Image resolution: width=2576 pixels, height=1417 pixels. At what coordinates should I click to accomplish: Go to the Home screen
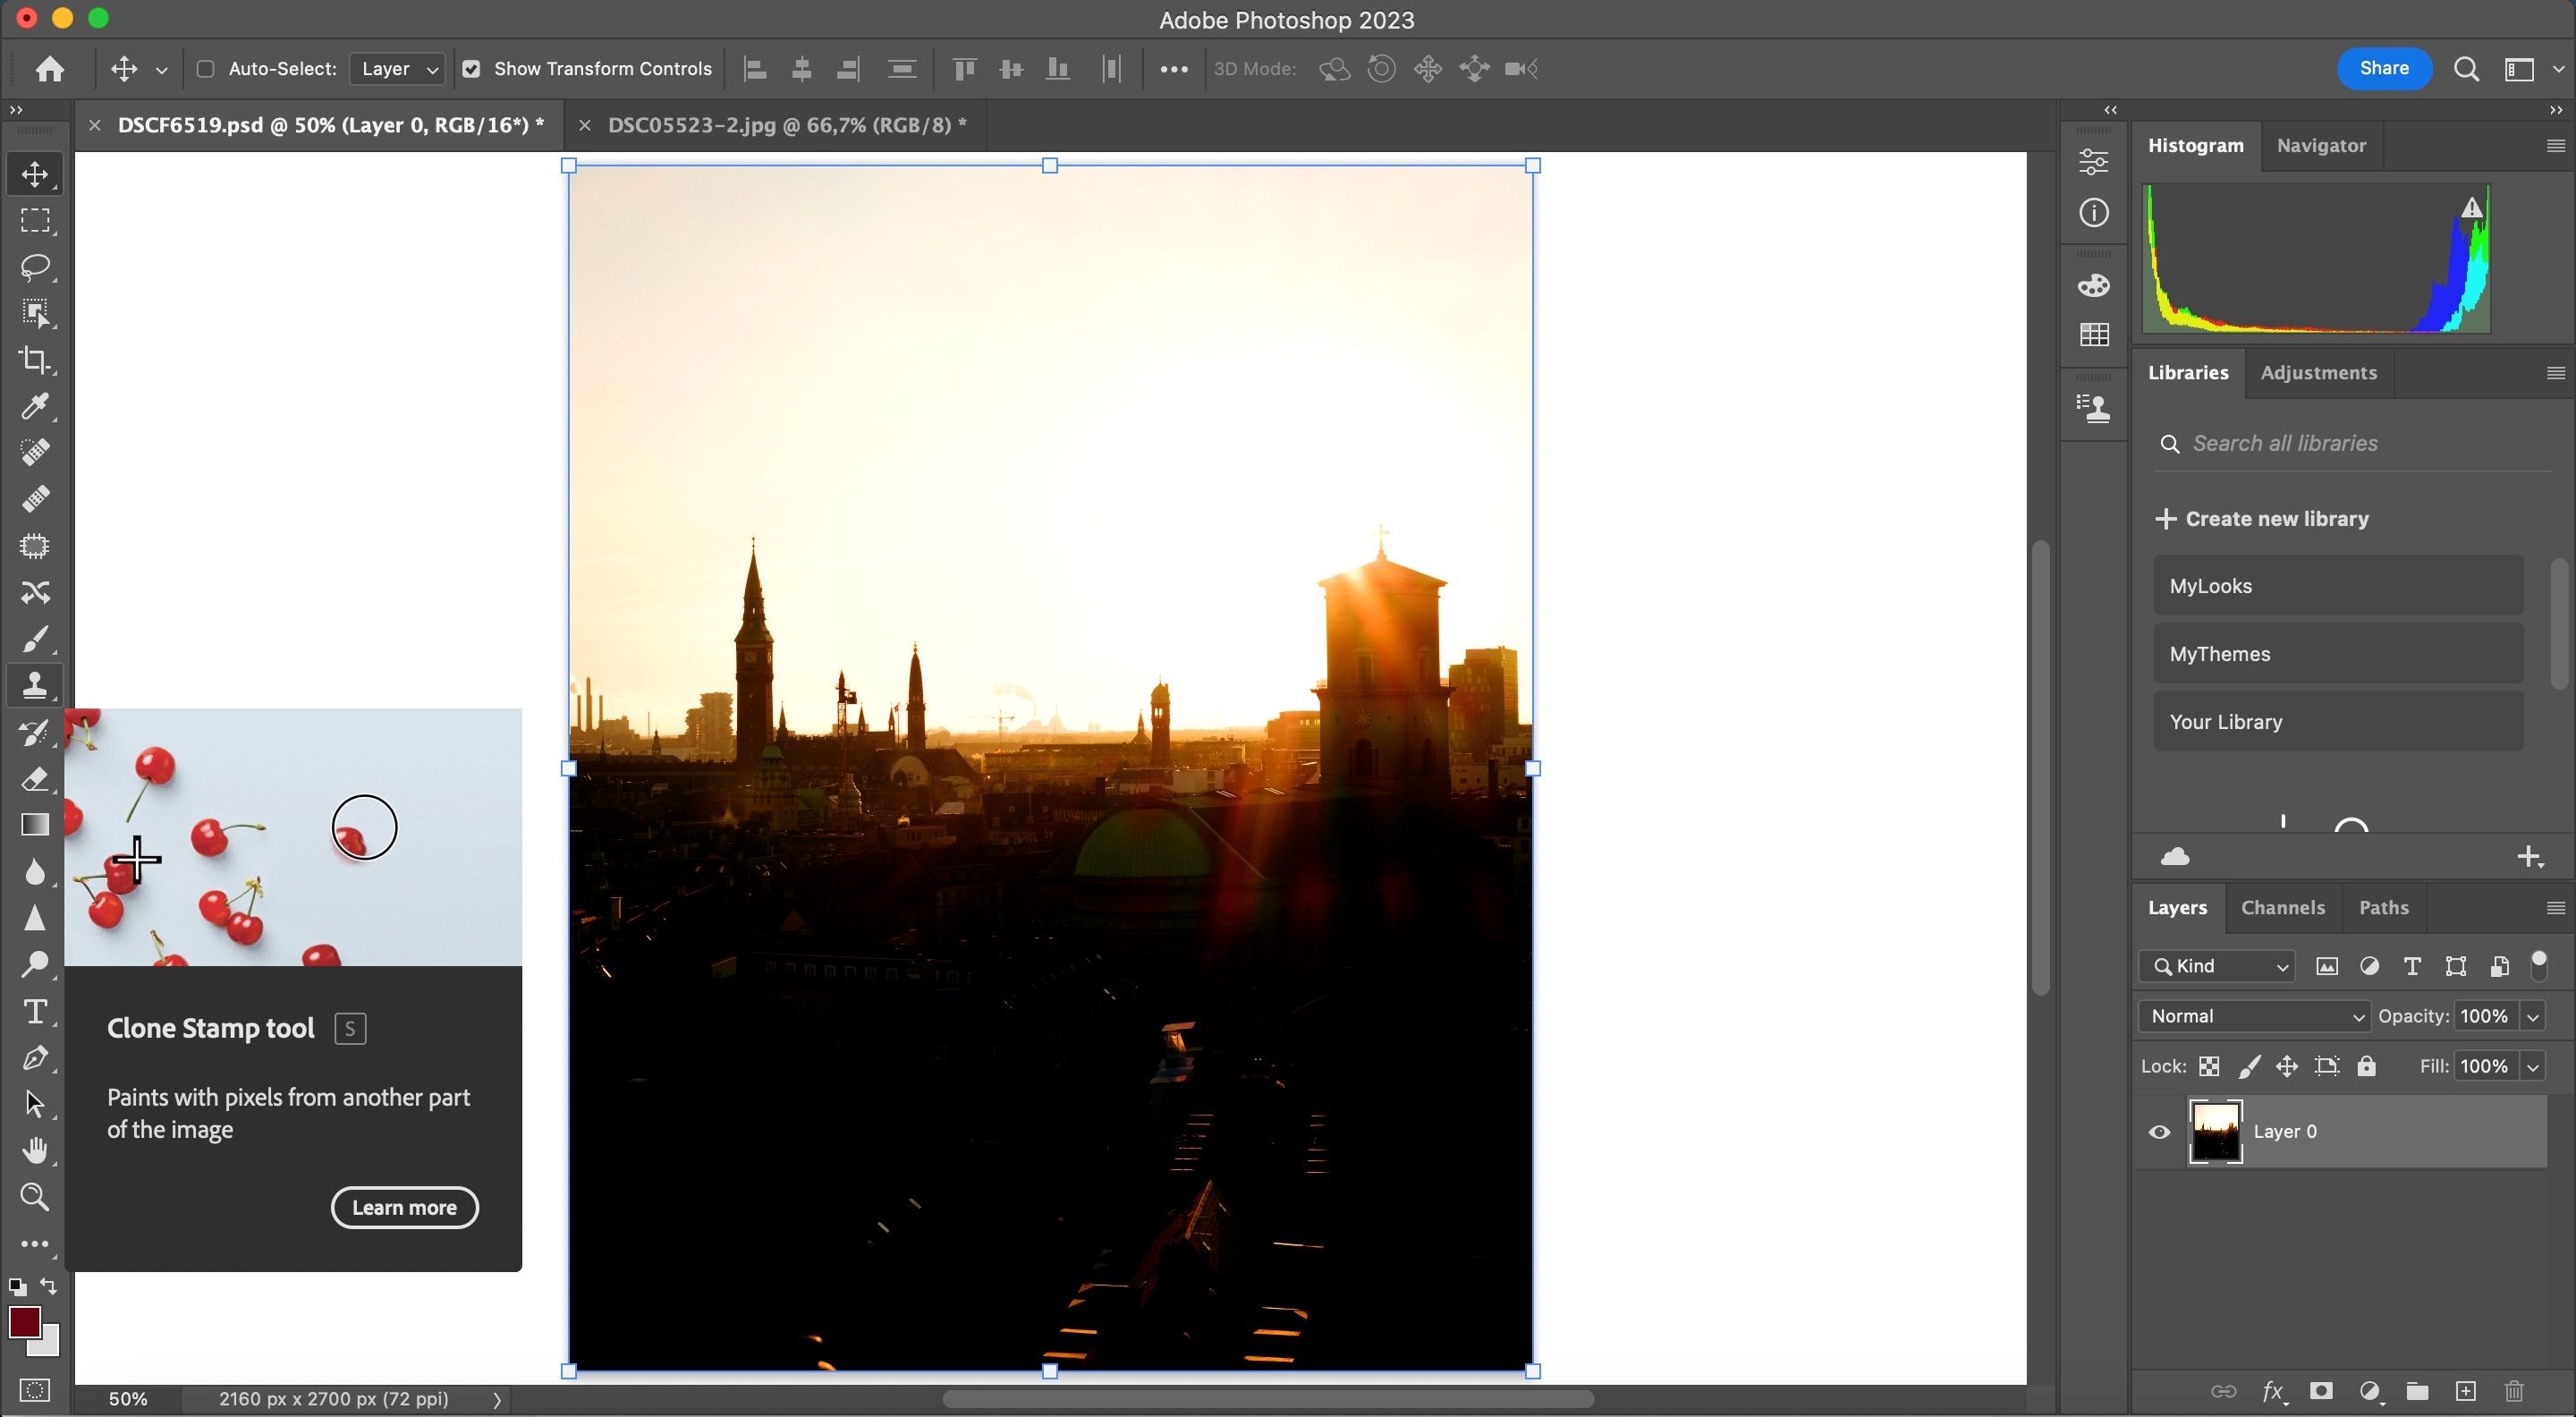tap(50, 69)
